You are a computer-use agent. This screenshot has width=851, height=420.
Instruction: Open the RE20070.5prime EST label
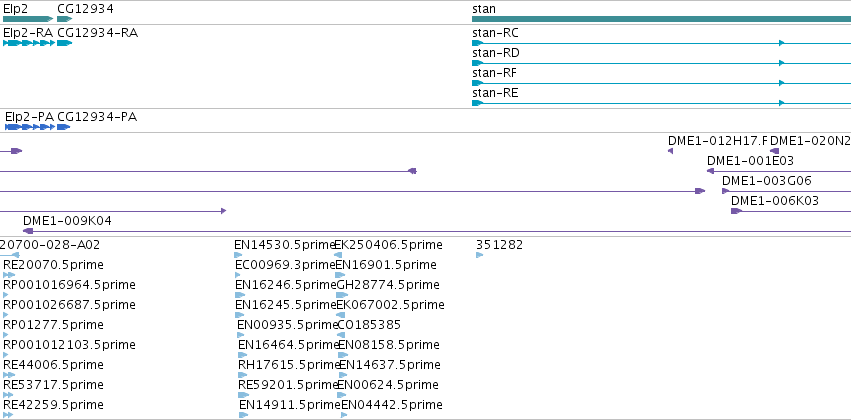point(53,265)
